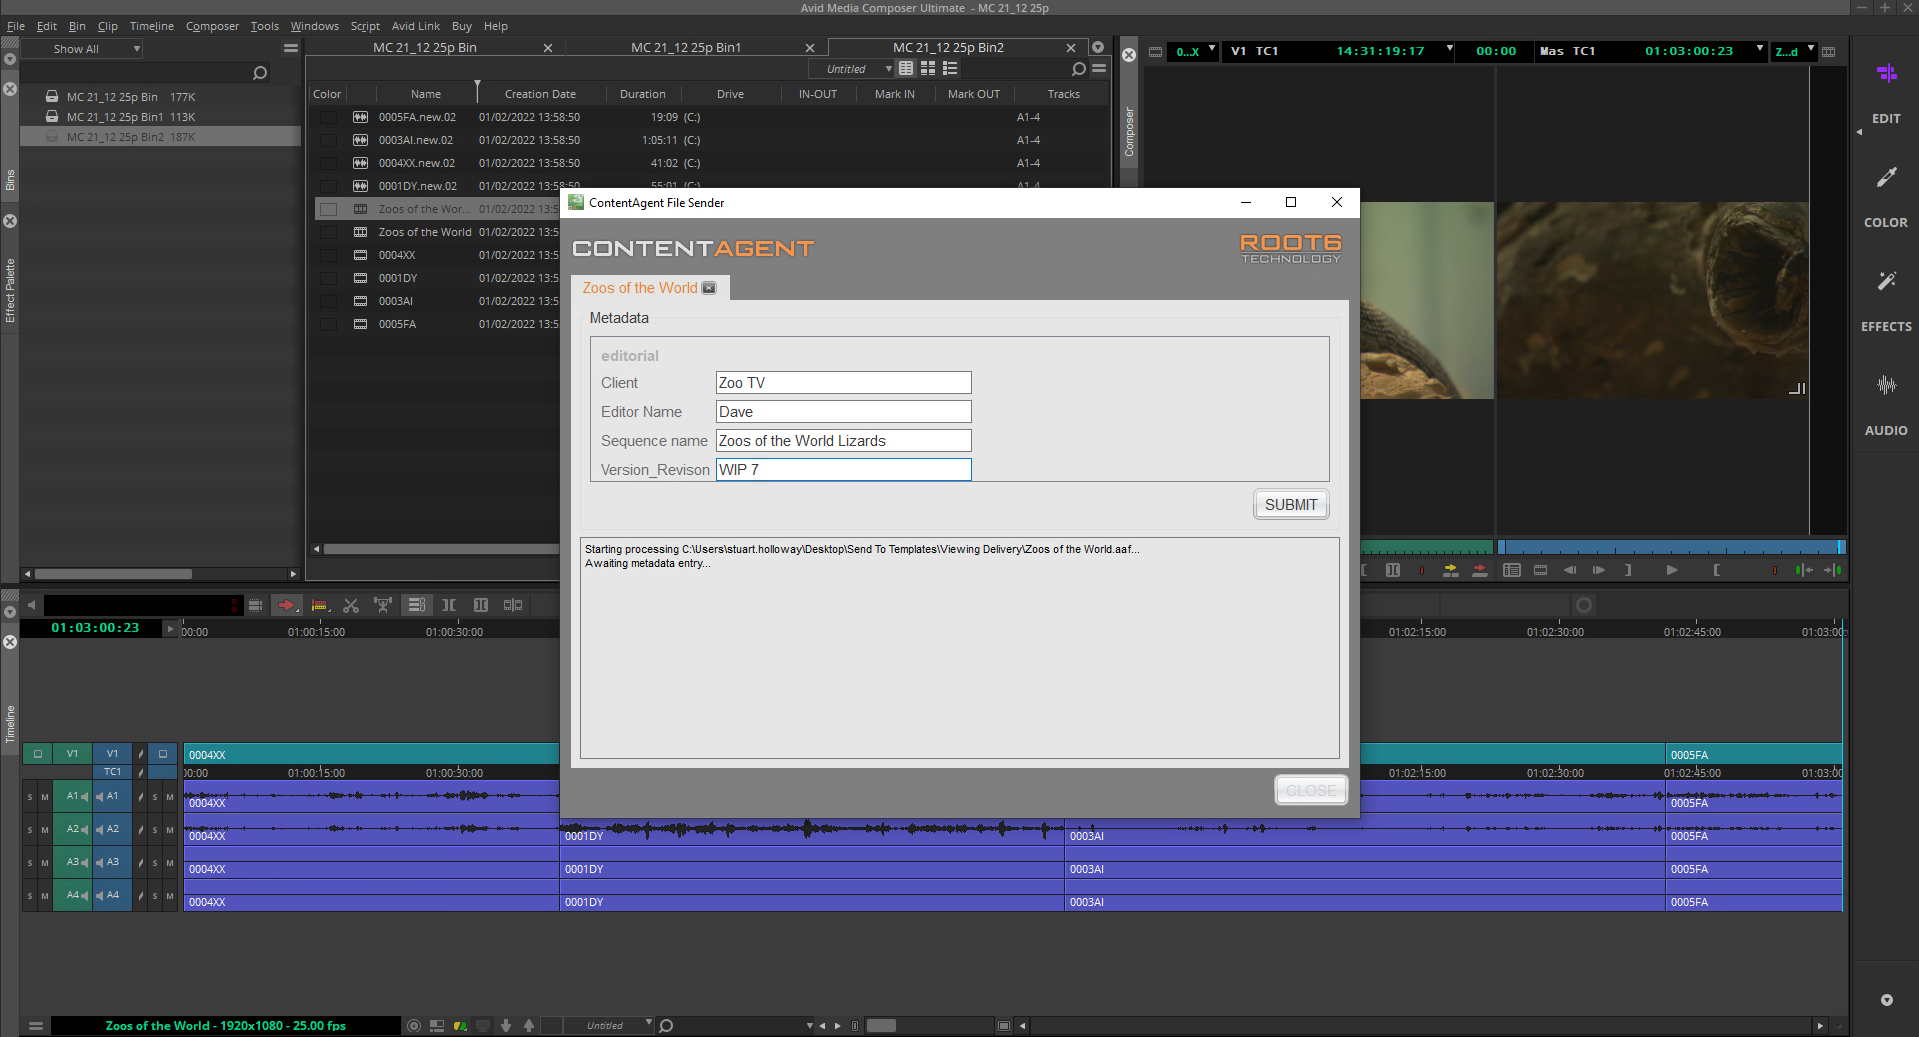Click the red Overwrite arrow under monitor
Screen dimensions: 1919x1037
(x=1480, y=570)
